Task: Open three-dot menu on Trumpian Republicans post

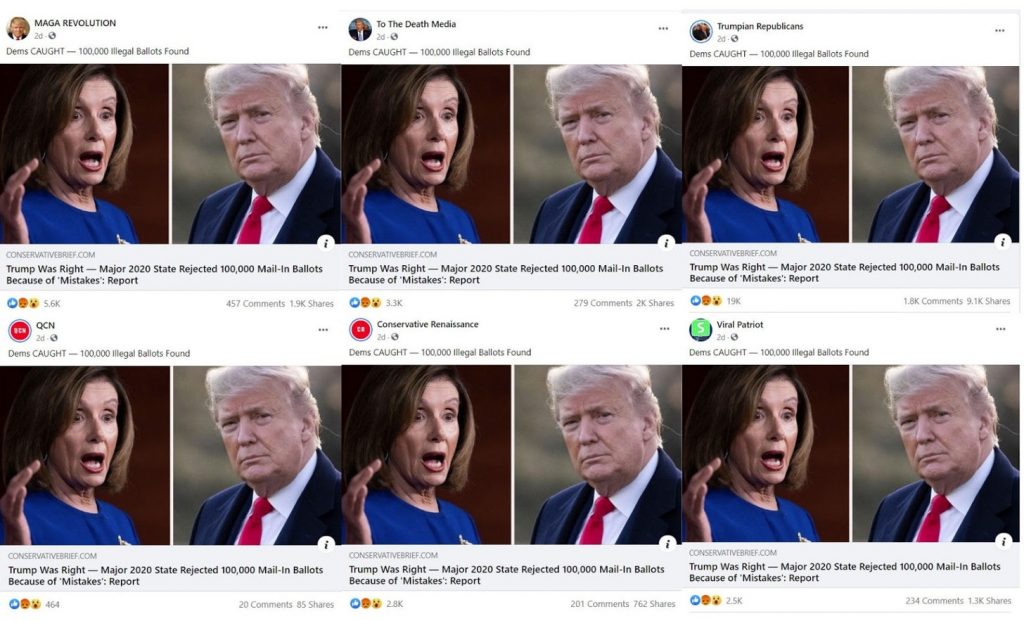Action: pyautogui.click(x=999, y=31)
